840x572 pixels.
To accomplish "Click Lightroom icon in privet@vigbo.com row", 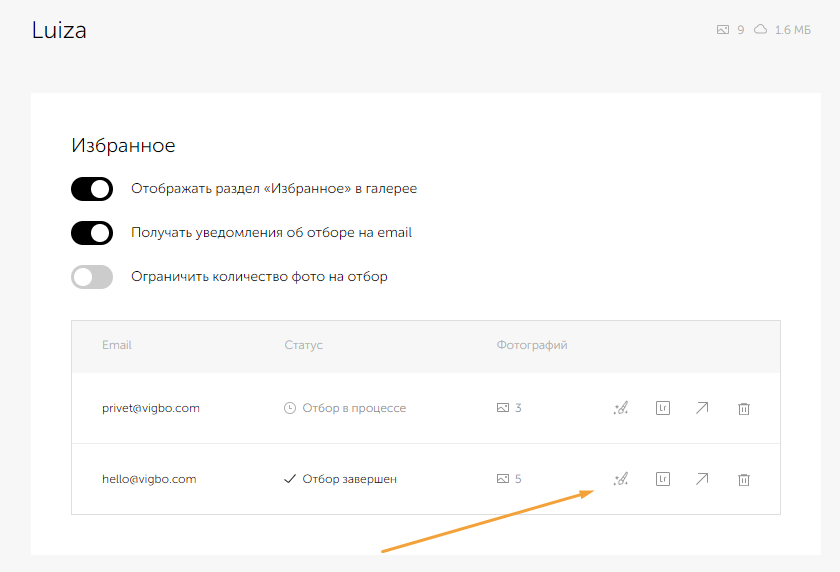I will (663, 408).
